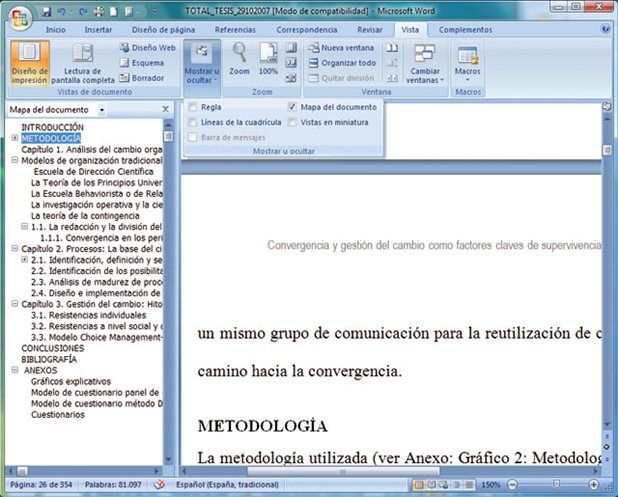Jump to INTRODUCCIÓN in document map
This screenshot has width=618, height=497.
coord(52,127)
